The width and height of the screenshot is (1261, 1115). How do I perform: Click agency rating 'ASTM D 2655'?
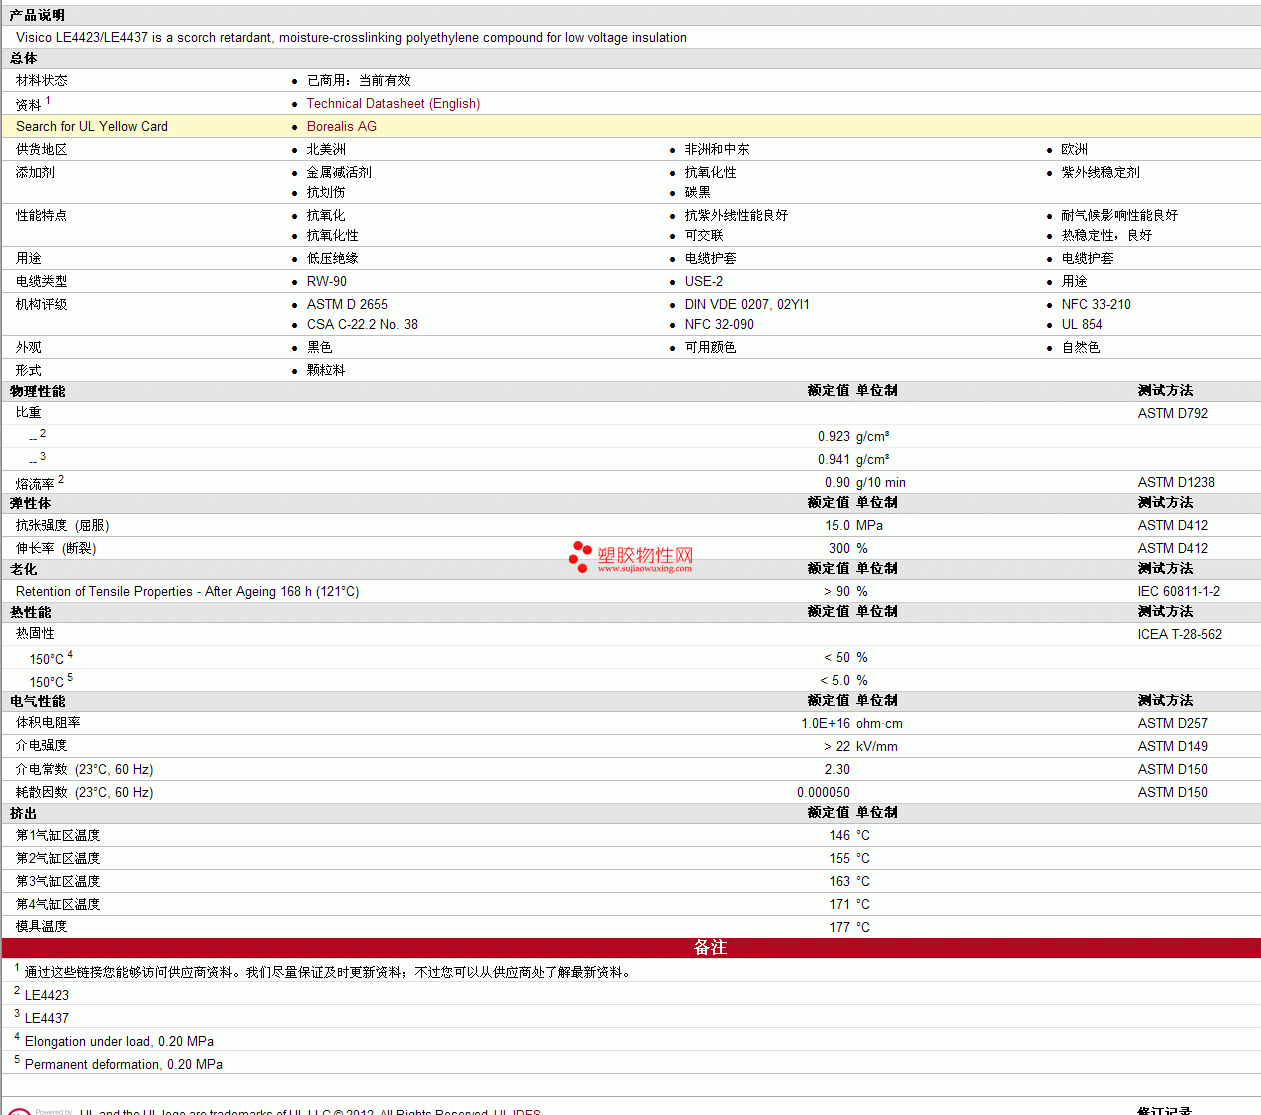pyautogui.click(x=347, y=305)
